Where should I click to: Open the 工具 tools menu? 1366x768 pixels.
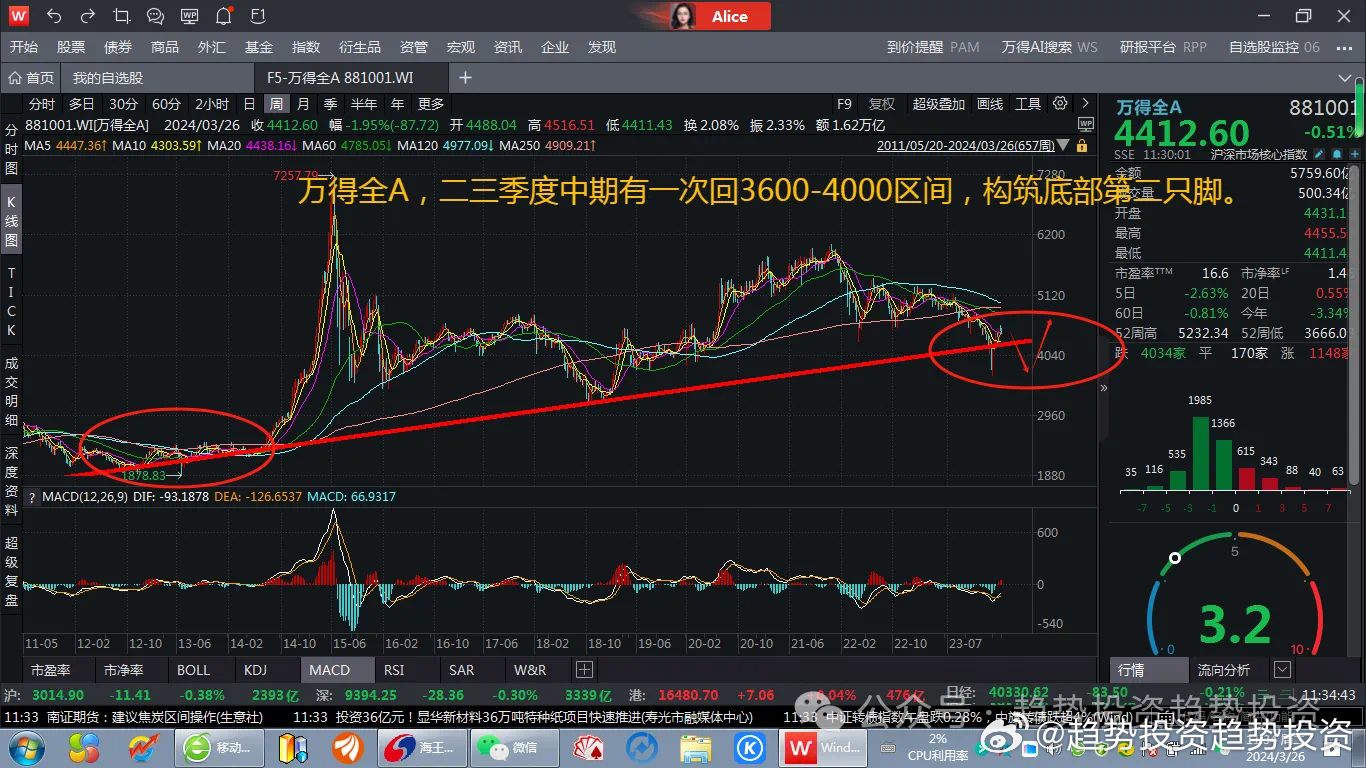pos(1028,104)
